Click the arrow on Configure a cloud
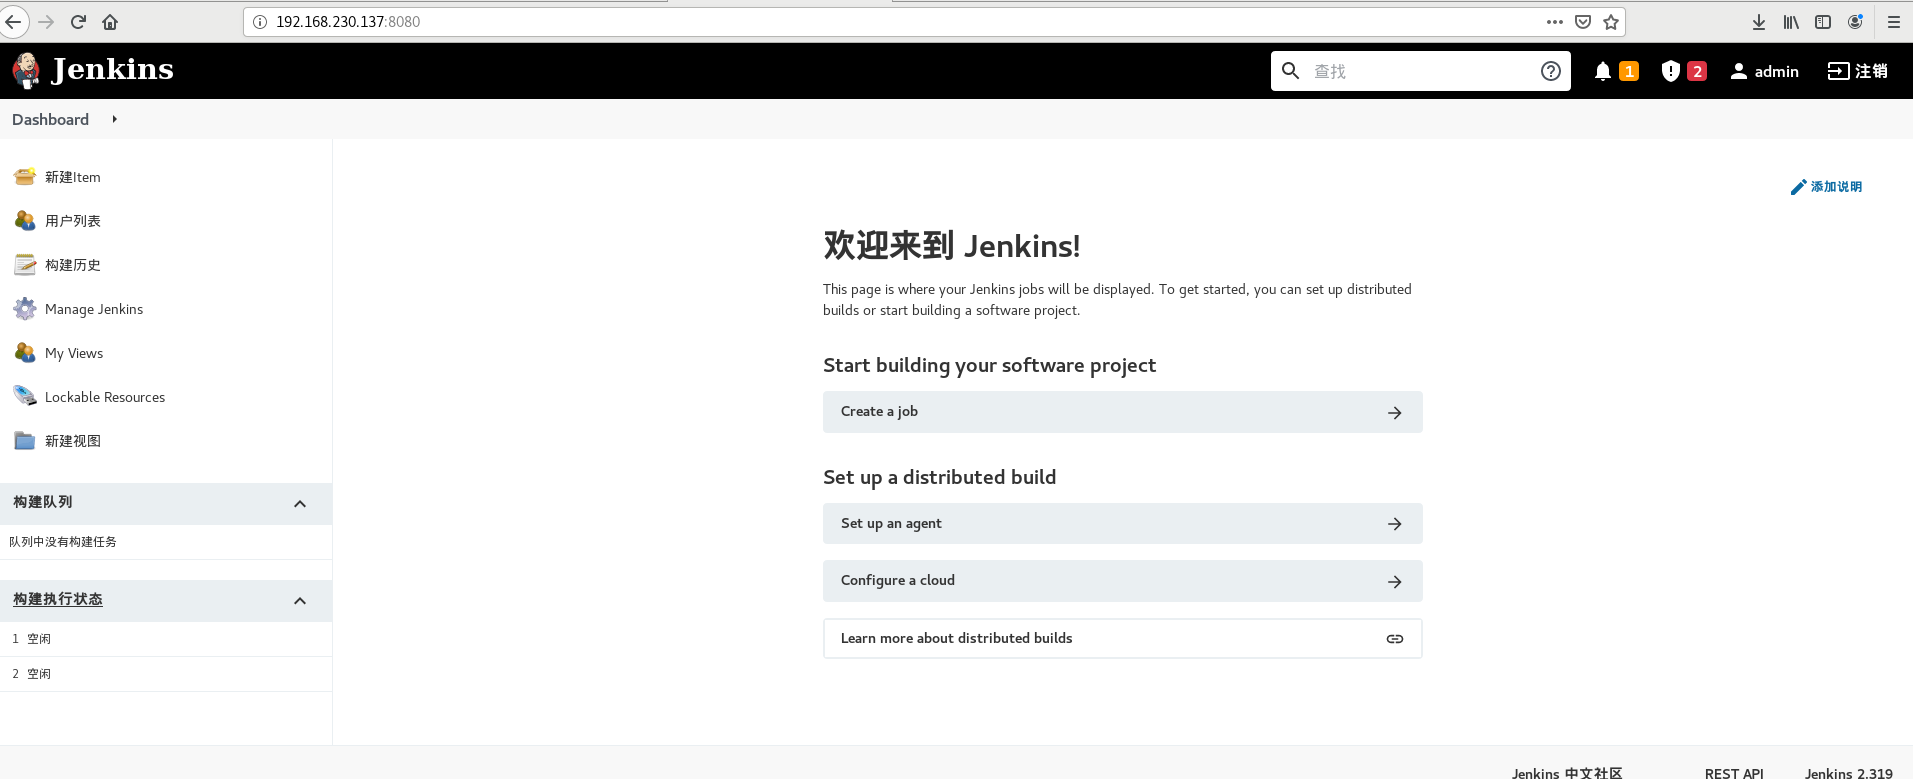Viewport: 1913px width, 779px height. [1395, 582]
